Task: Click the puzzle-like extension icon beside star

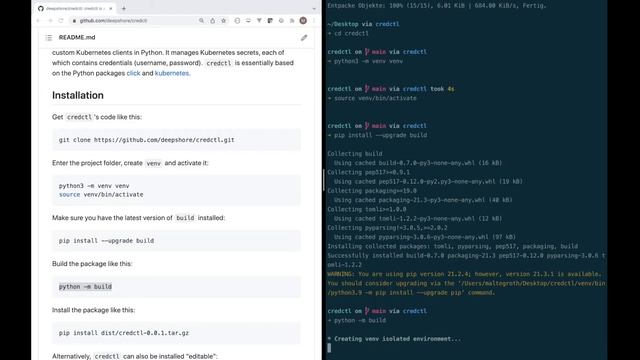Action: [x=237, y=20]
